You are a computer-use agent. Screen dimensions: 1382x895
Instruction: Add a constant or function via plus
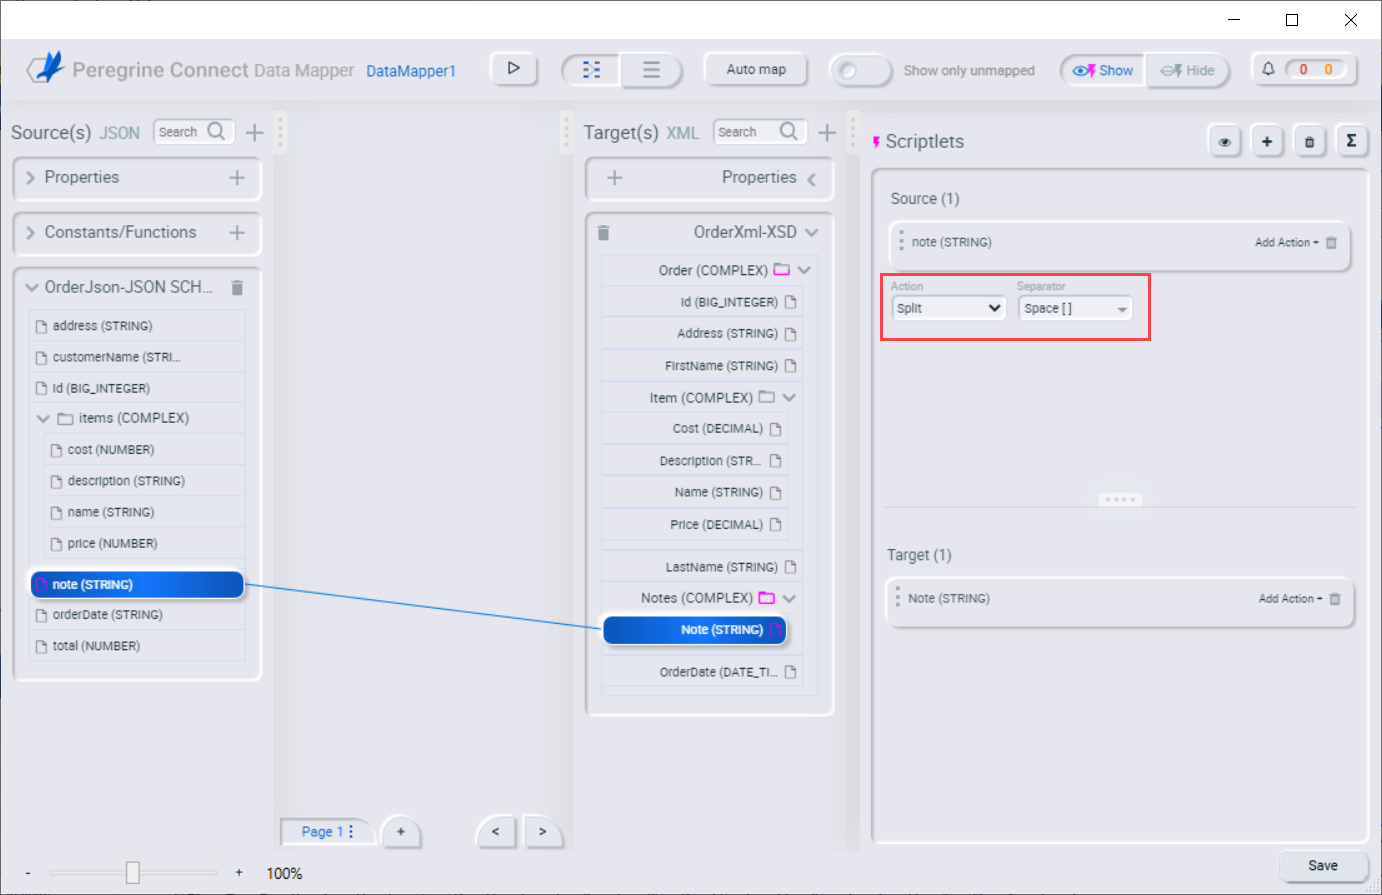point(237,232)
